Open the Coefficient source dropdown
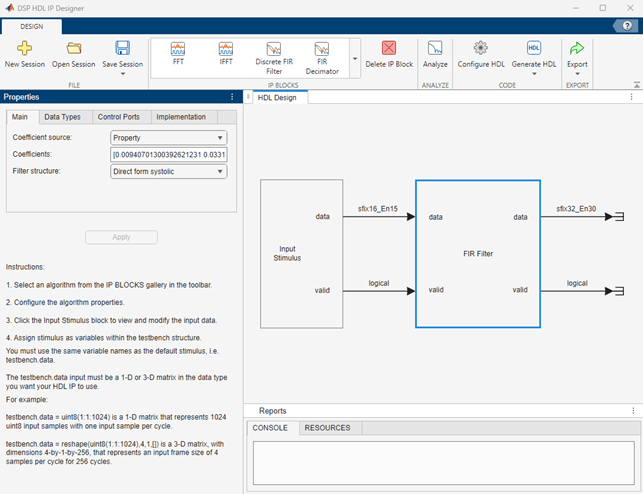The width and height of the screenshot is (643, 494). pyautogui.click(x=169, y=138)
